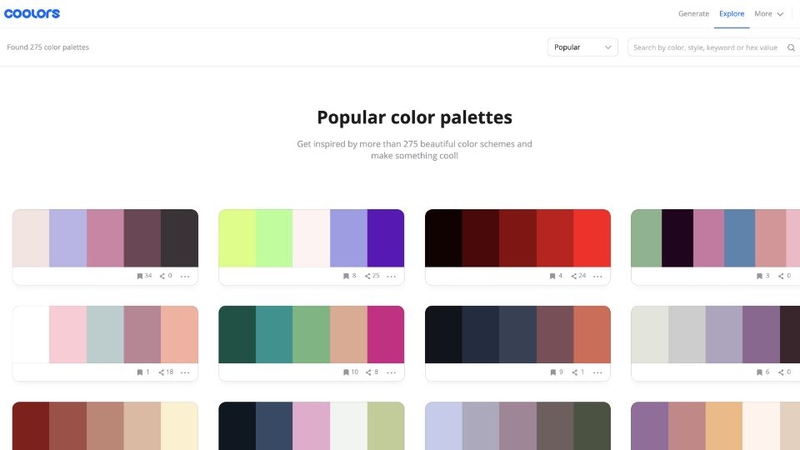Select the deep purple swatch in lime palette
The image size is (800, 450).
pyautogui.click(x=385, y=238)
